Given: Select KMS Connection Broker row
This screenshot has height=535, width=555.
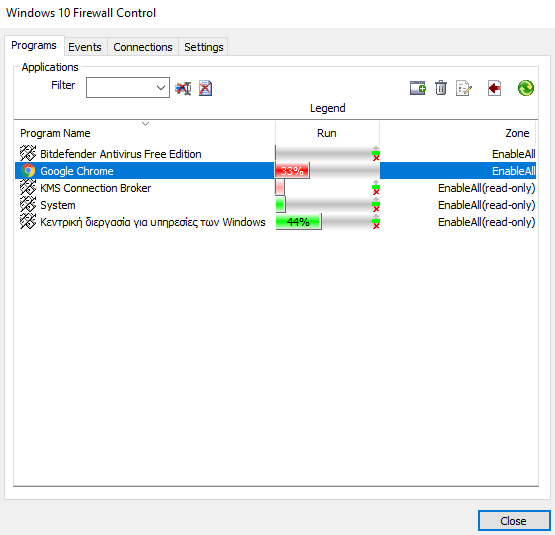Looking at the screenshot, I should coord(275,188).
